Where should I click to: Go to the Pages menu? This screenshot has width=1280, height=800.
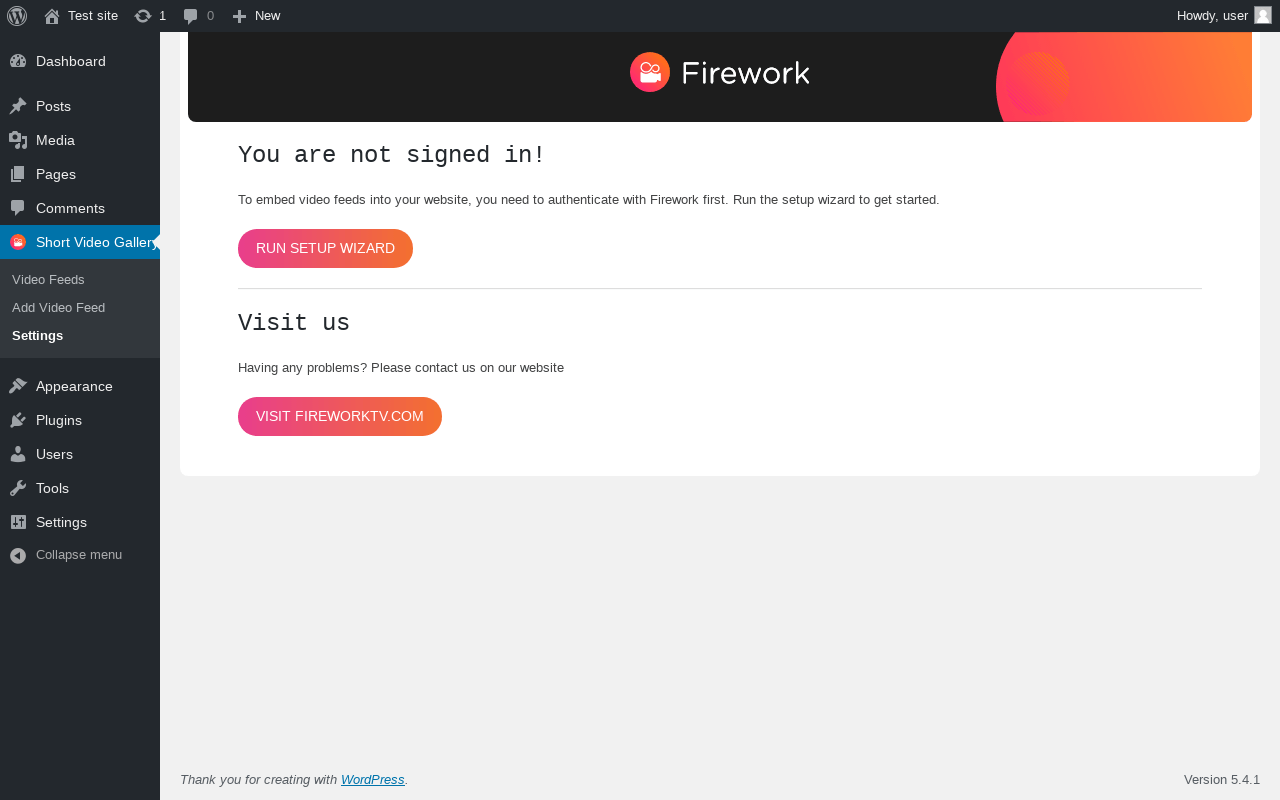[55, 174]
